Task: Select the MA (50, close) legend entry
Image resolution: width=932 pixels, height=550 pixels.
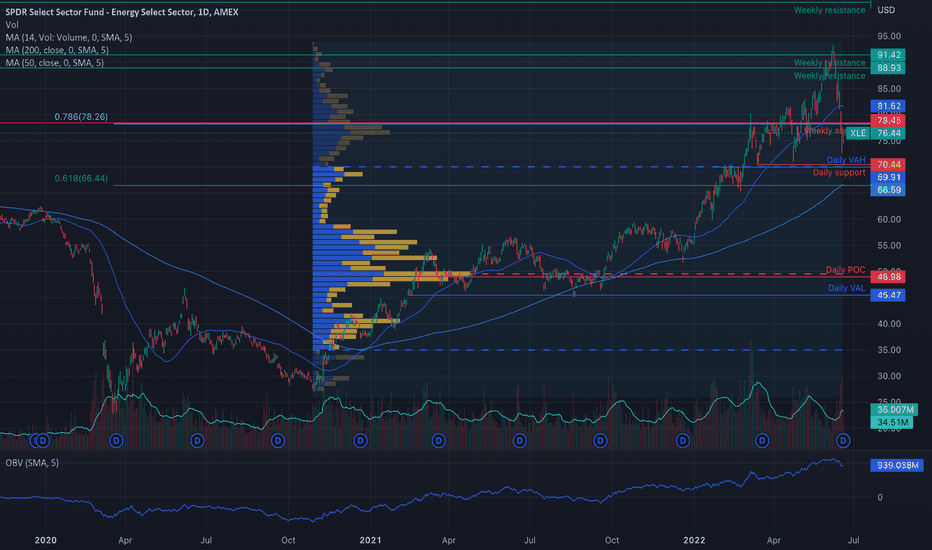Action: click(x=55, y=62)
